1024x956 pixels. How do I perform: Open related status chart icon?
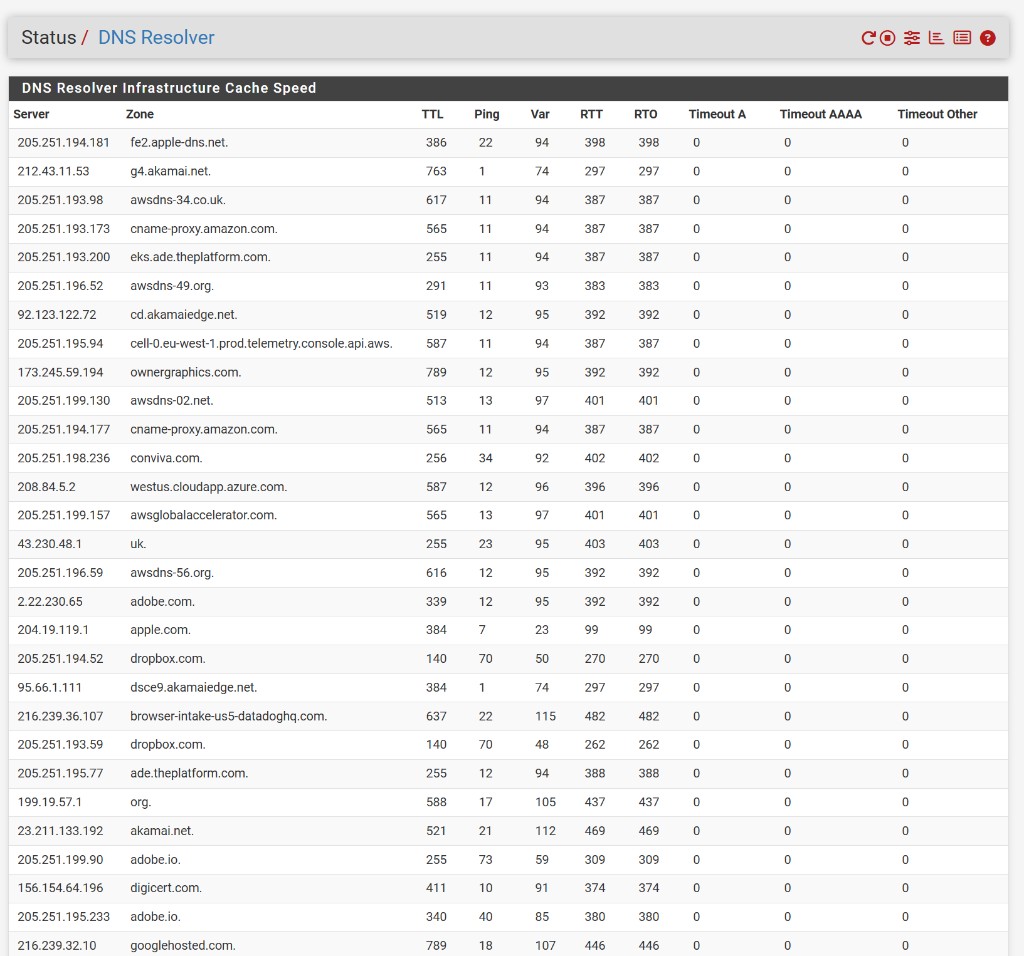point(936,38)
